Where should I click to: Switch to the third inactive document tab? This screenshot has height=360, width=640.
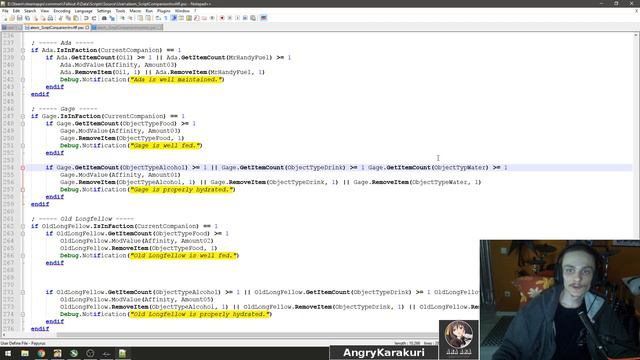[127, 27]
